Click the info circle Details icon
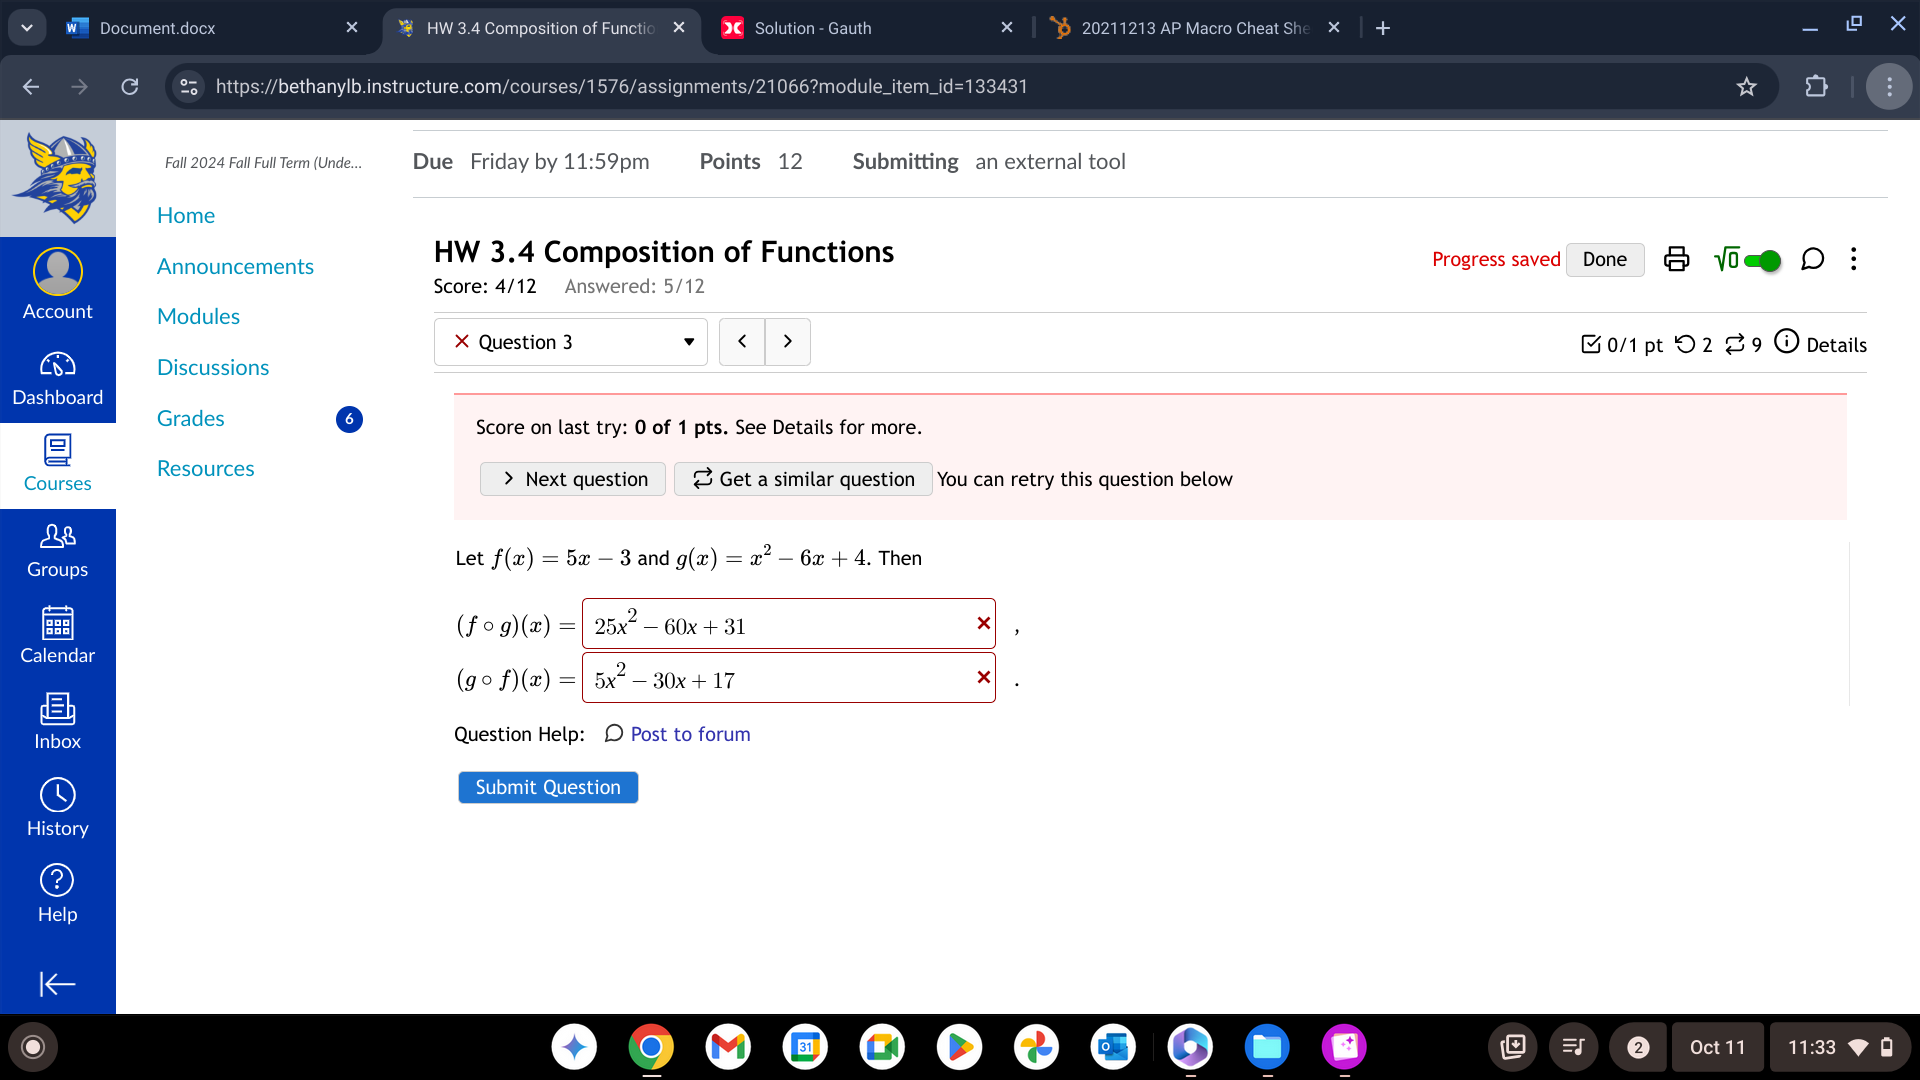The width and height of the screenshot is (1920, 1080). pos(1788,343)
